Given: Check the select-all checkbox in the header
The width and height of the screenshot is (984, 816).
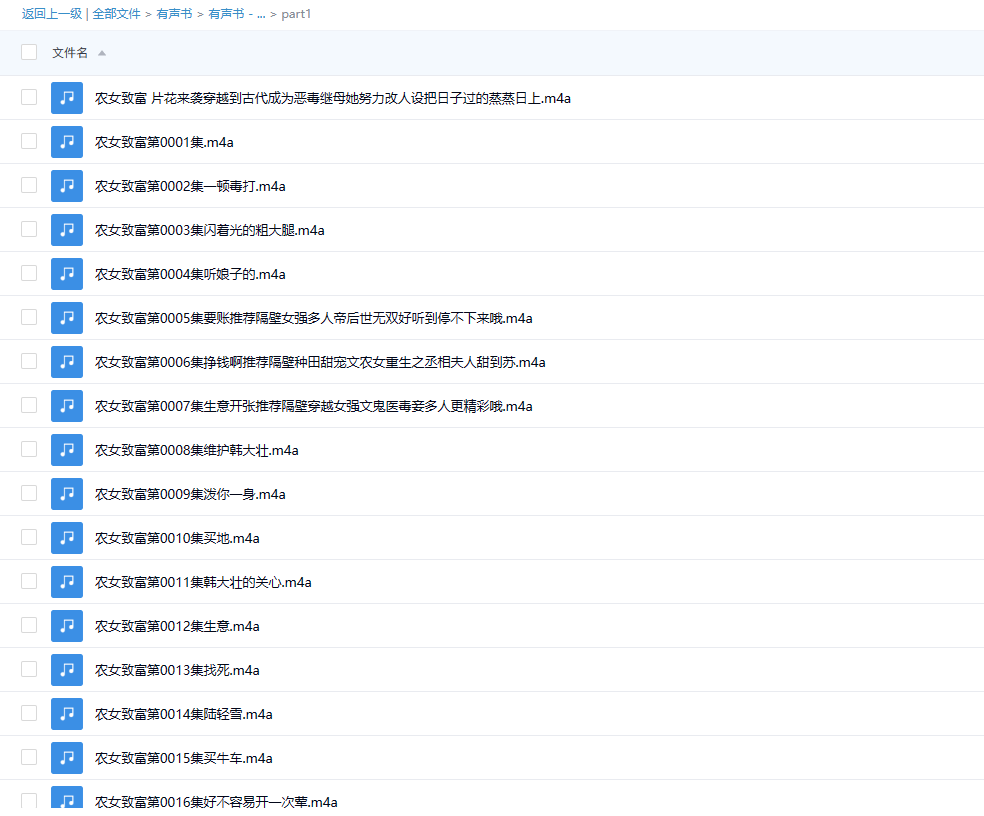Looking at the screenshot, I should tap(28, 51).
